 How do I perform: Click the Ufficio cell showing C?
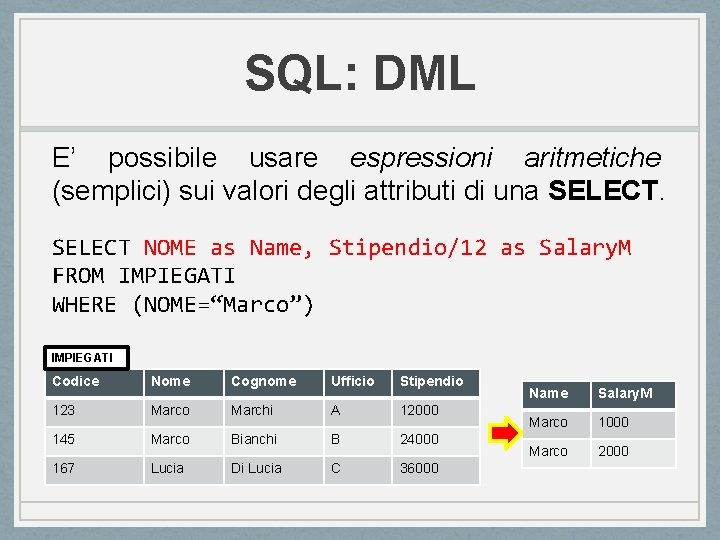[x=358, y=470]
